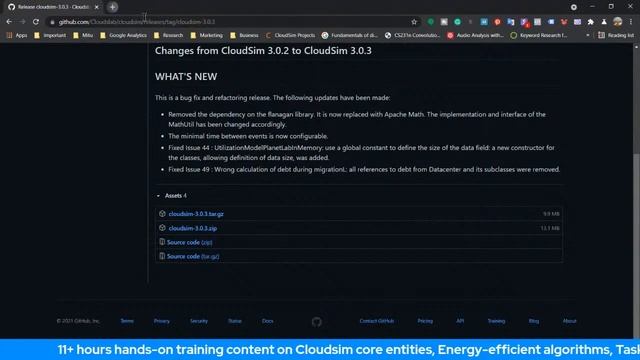Open the Status footer link
Viewport: 640px width, 360px height.
[x=235, y=321]
